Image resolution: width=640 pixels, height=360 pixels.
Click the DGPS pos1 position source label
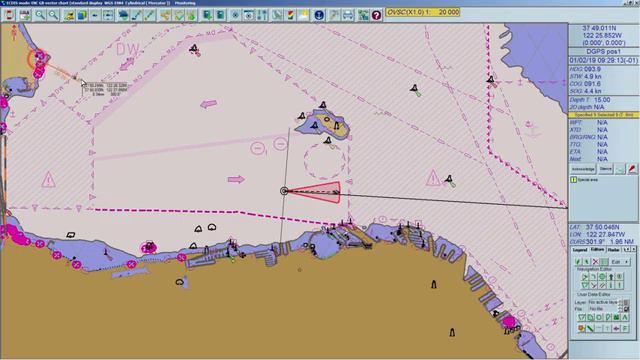604,52
